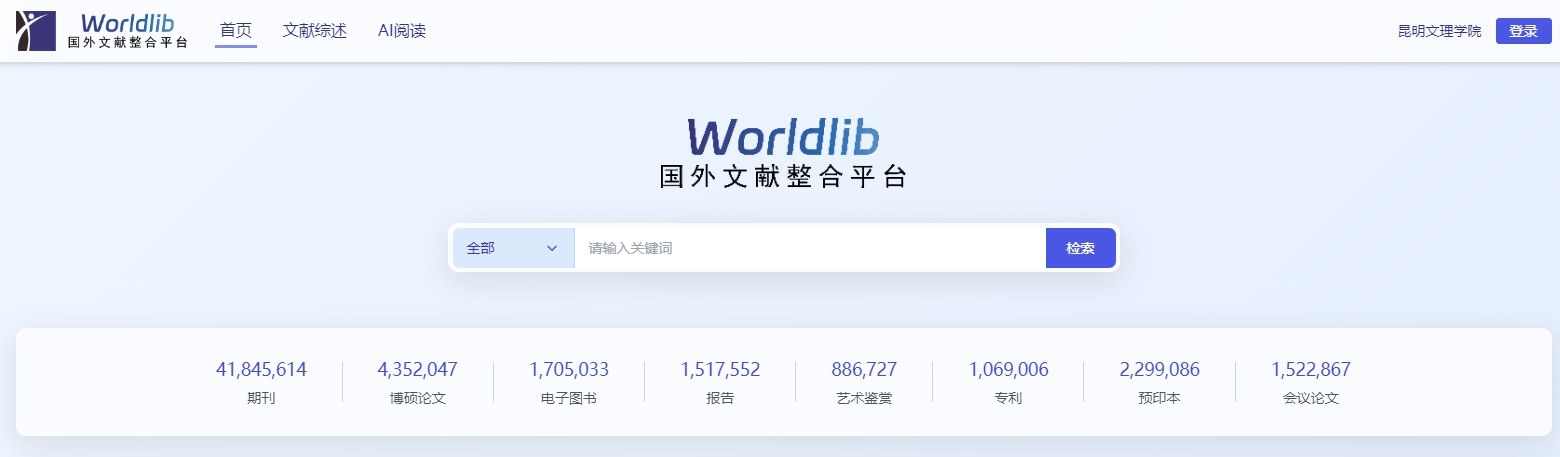Open the AI阅读 tab
1560x457 pixels.
tap(402, 31)
